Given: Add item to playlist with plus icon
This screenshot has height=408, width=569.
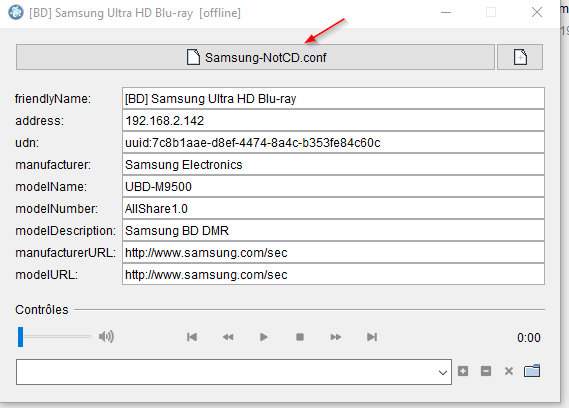Looking at the screenshot, I should point(463,371).
